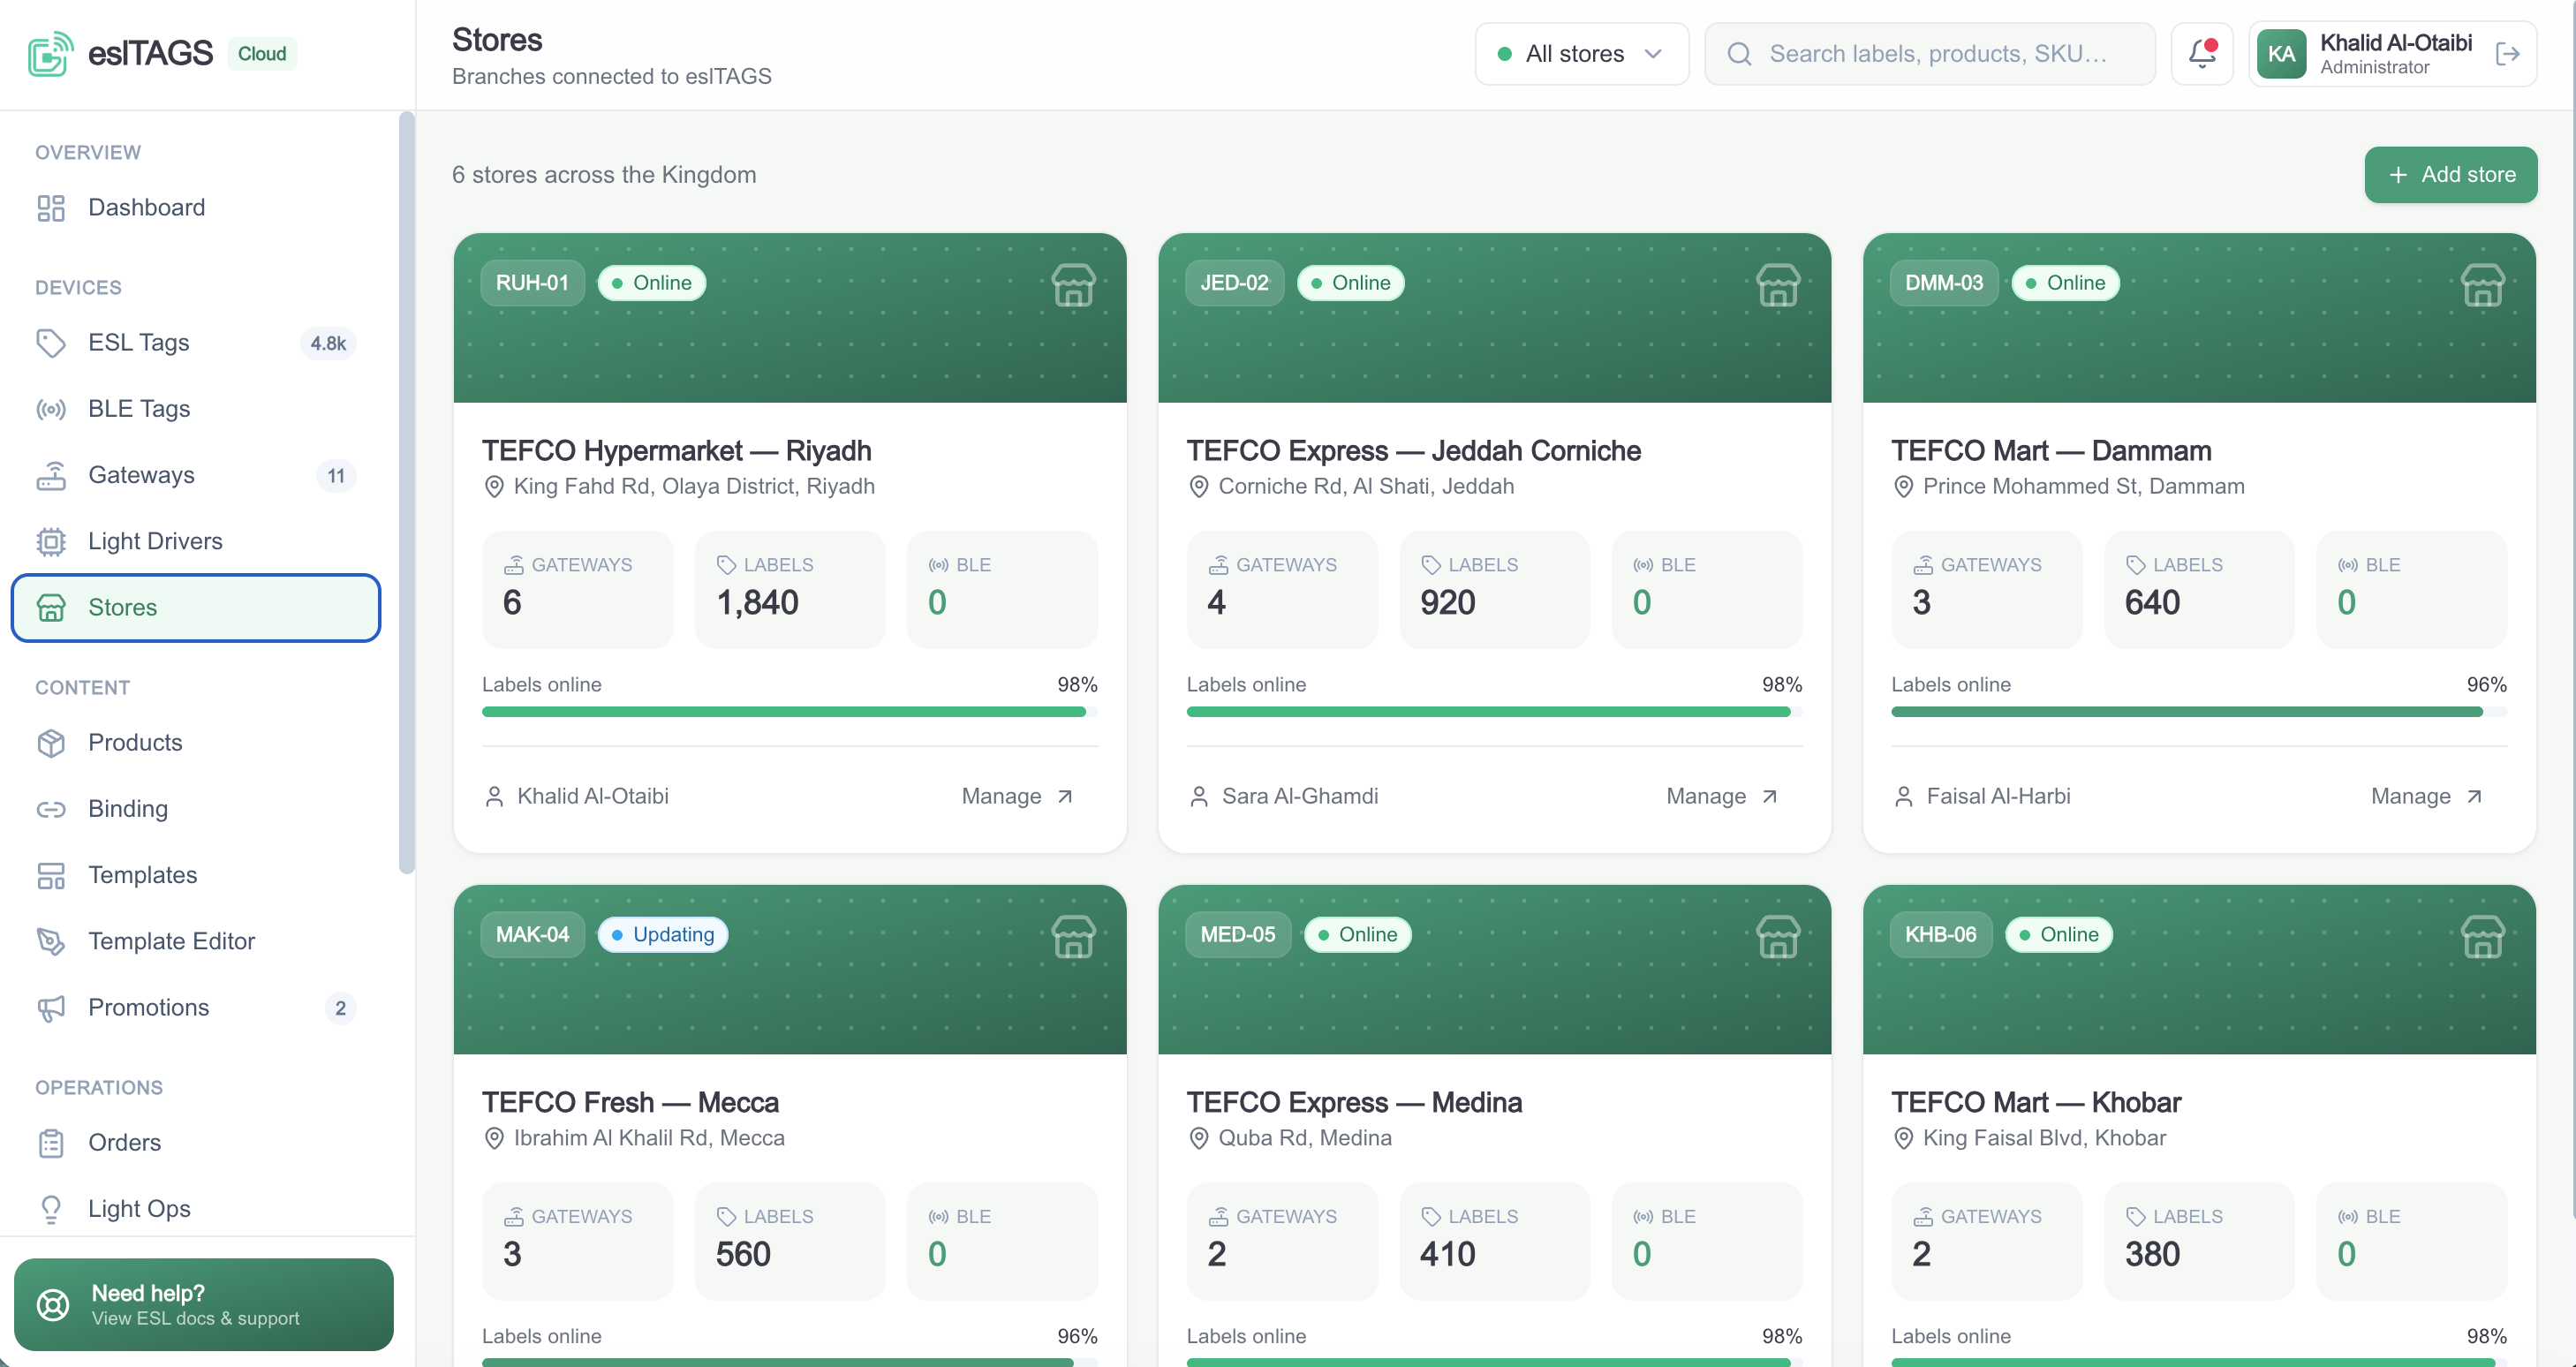
Task: Click the Updating status badge on MAK-04
Action: coord(663,935)
